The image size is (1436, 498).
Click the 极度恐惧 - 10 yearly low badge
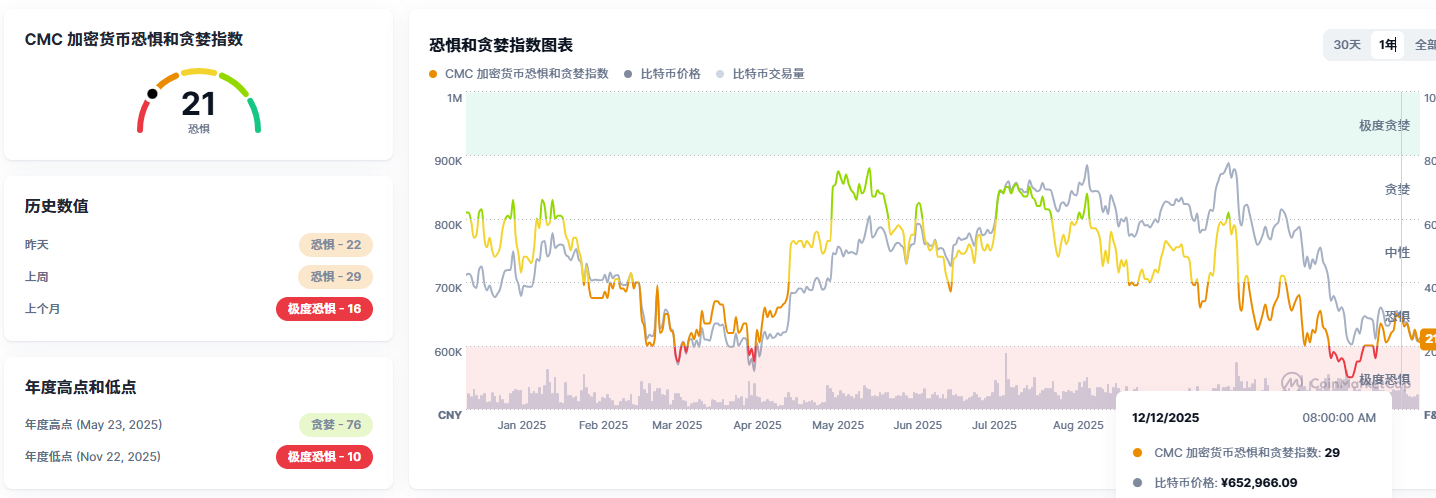pyautogui.click(x=324, y=457)
